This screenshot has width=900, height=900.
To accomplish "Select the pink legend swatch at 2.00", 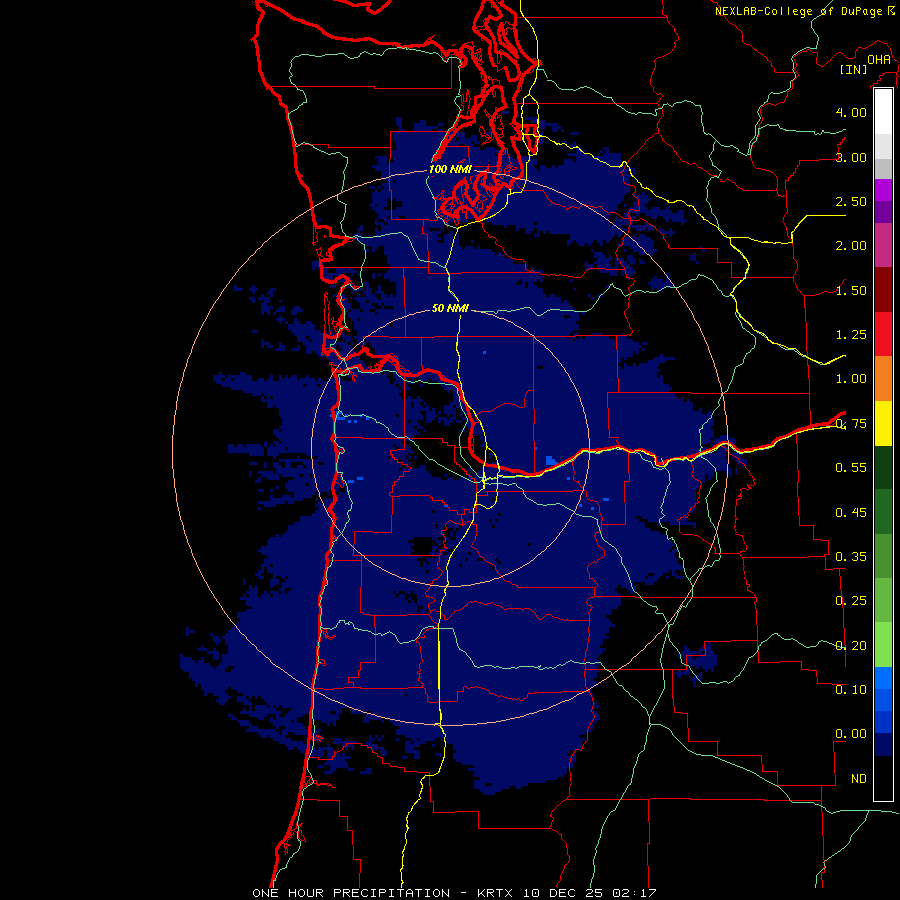I will point(883,245).
